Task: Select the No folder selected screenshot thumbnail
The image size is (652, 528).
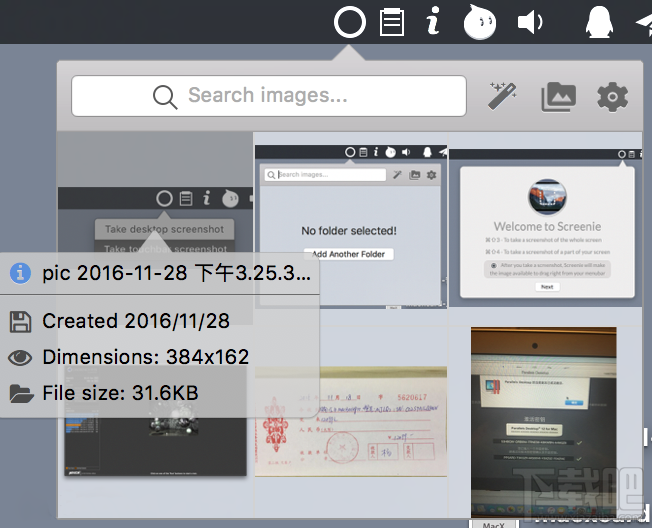Action: [351, 227]
